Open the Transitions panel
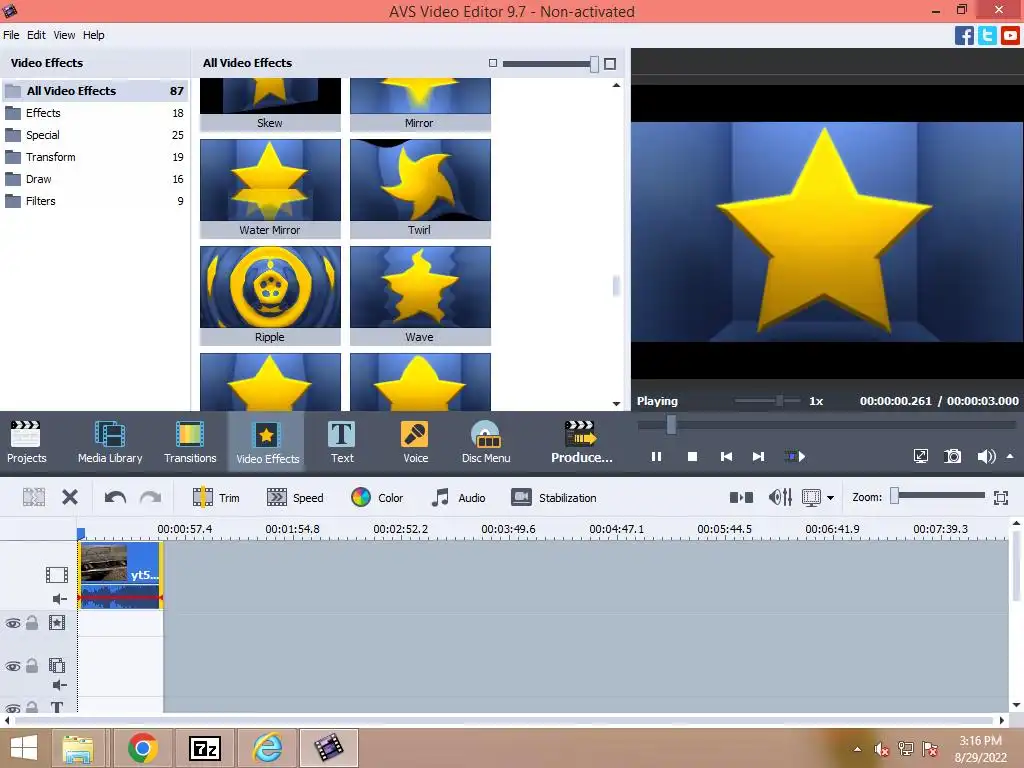1024x768 pixels. (190, 442)
